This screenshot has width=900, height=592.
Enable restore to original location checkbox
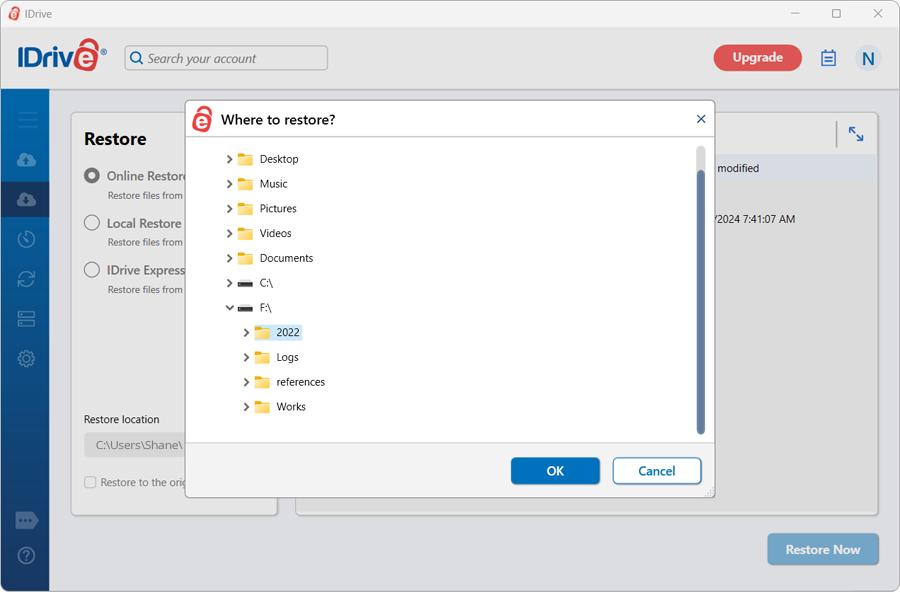[x=91, y=482]
